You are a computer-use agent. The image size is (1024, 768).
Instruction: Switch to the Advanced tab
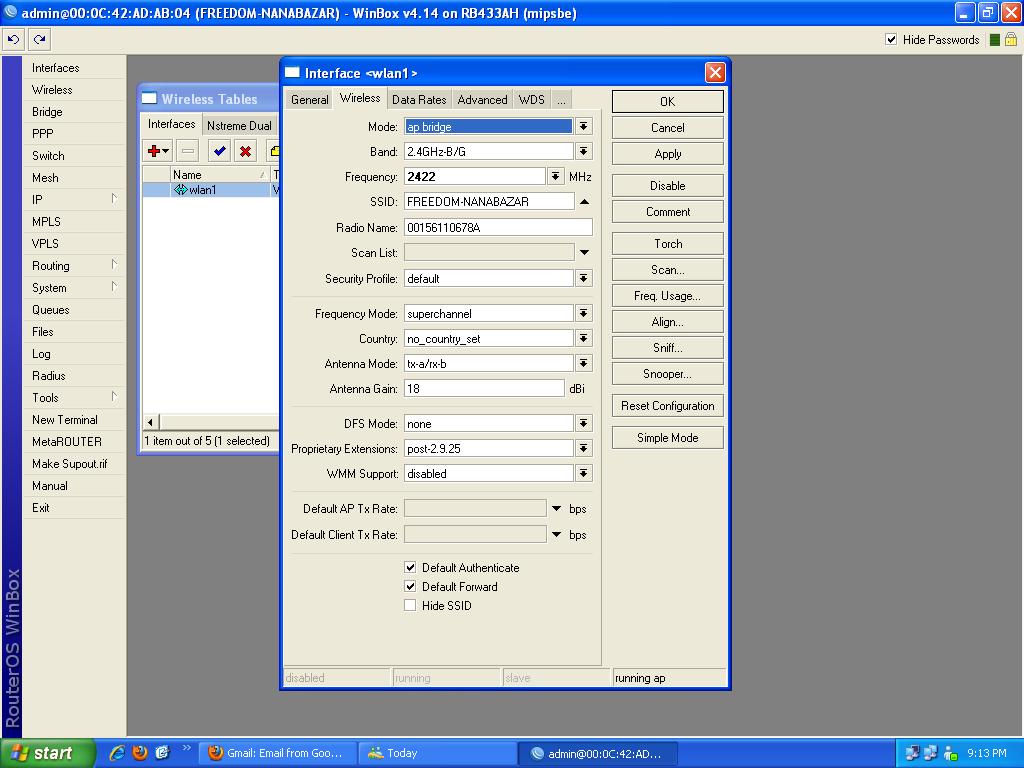click(482, 100)
